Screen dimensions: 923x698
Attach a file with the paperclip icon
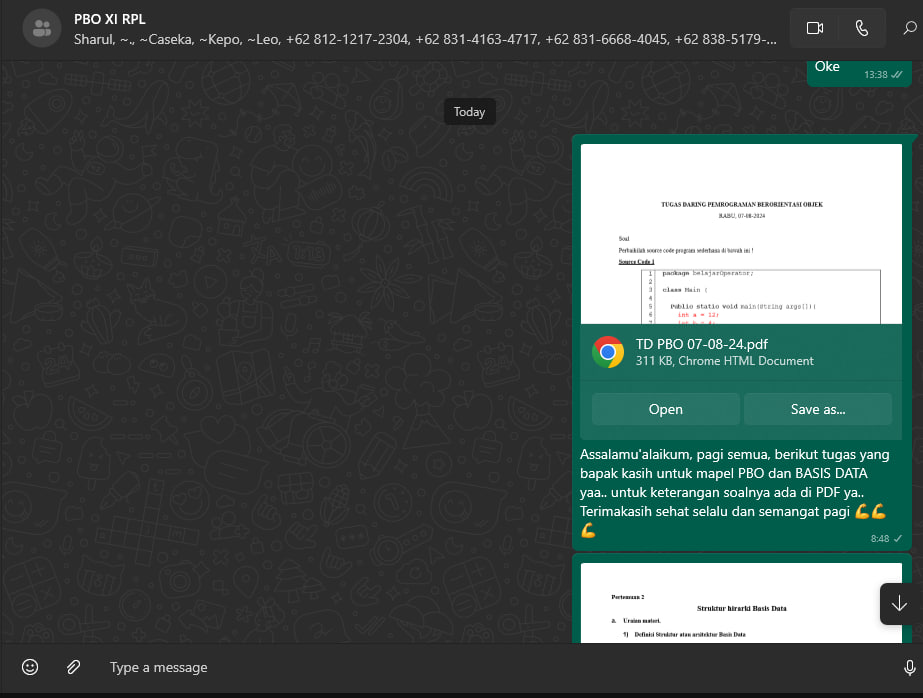[73, 667]
